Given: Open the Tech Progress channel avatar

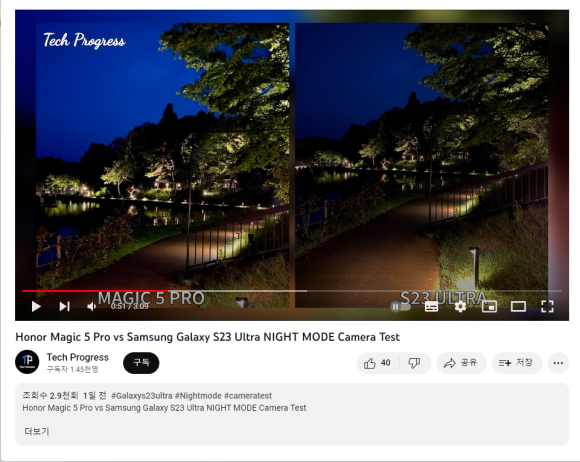Looking at the screenshot, I should (x=27, y=362).
